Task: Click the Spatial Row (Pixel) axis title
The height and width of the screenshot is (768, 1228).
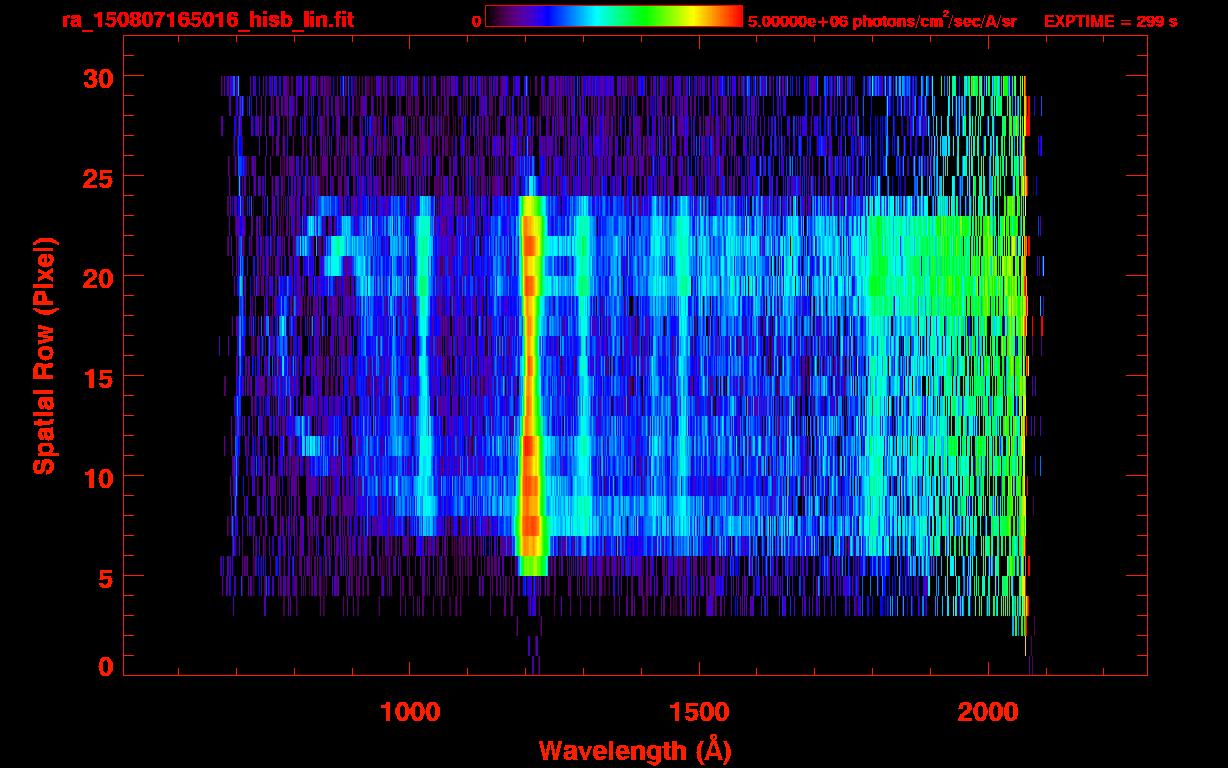Action: [x=44, y=356]
